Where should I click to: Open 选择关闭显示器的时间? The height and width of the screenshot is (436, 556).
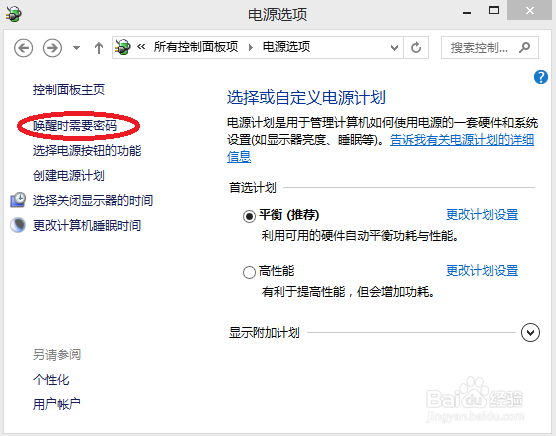pyautogui.click(x=93, y=200)
